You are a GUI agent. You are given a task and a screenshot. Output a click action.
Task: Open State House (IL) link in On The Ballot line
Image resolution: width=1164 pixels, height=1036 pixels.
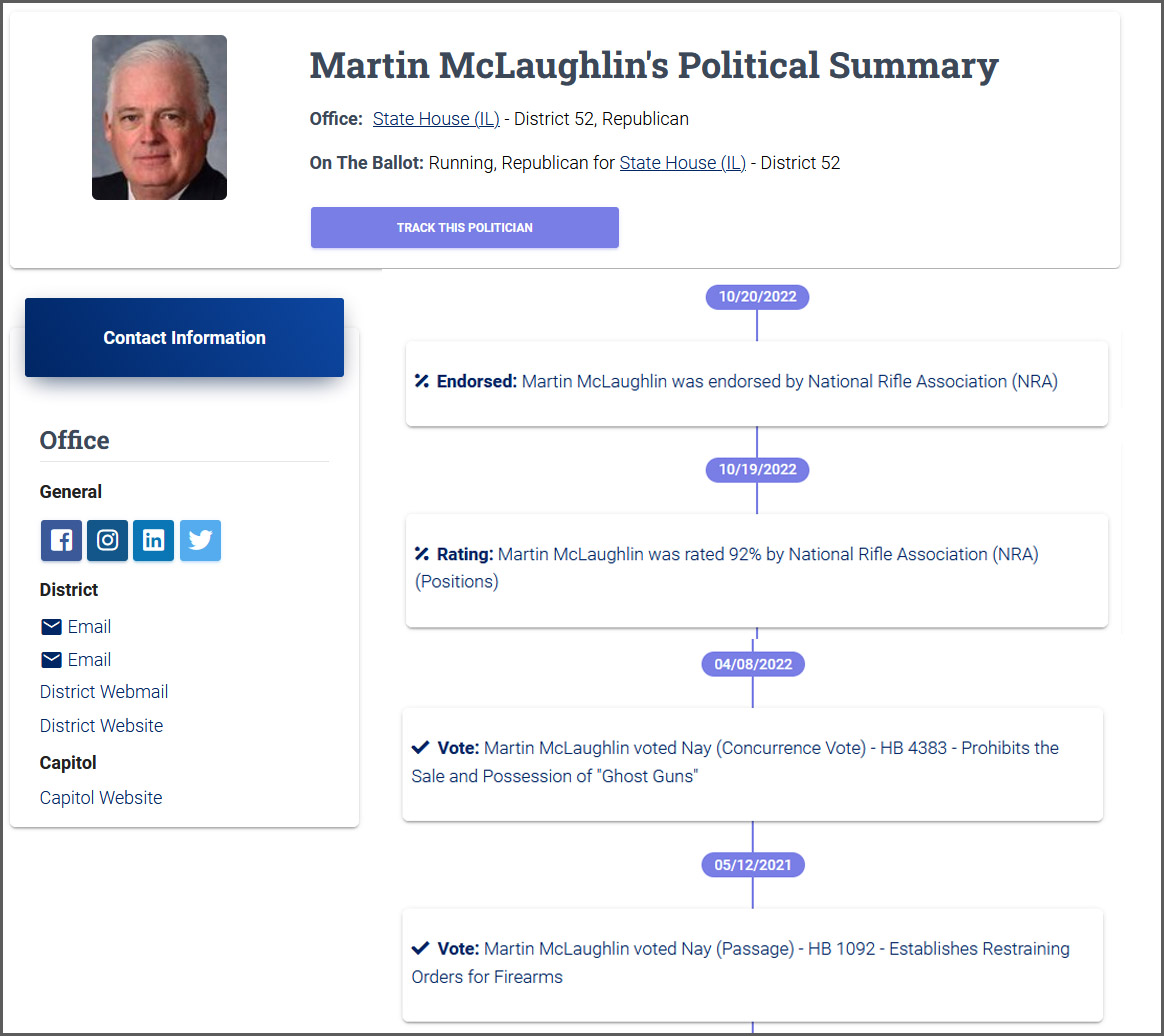point(682,163)
